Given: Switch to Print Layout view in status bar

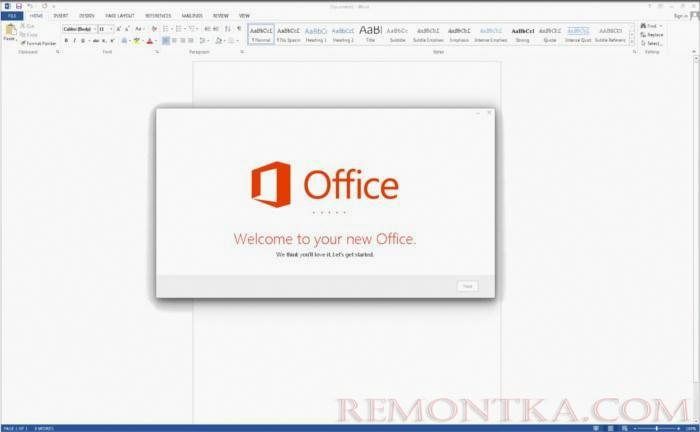Looking at the screenshot, I should 610,428.
